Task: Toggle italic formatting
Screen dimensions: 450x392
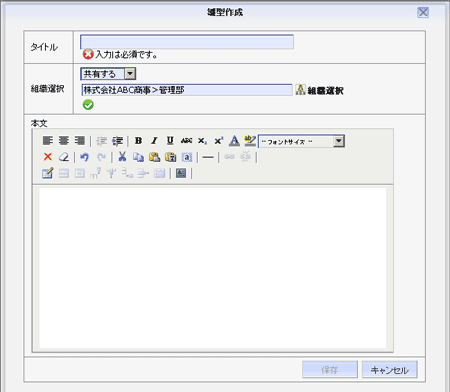Action: click(154, 141)
